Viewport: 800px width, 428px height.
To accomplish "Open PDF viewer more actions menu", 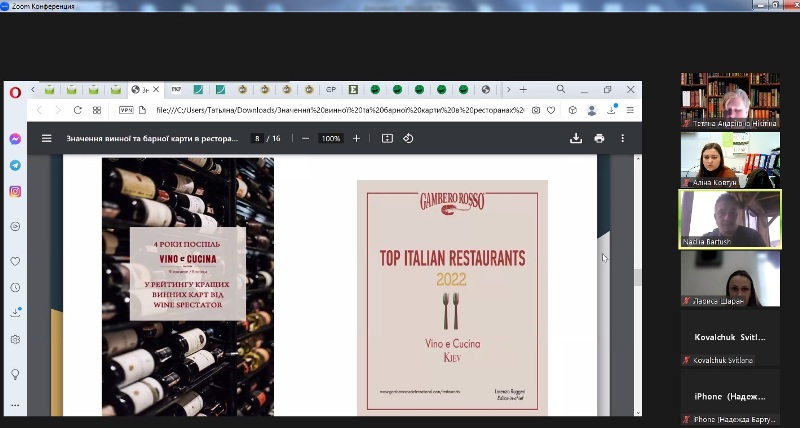I will pos(622,138).
